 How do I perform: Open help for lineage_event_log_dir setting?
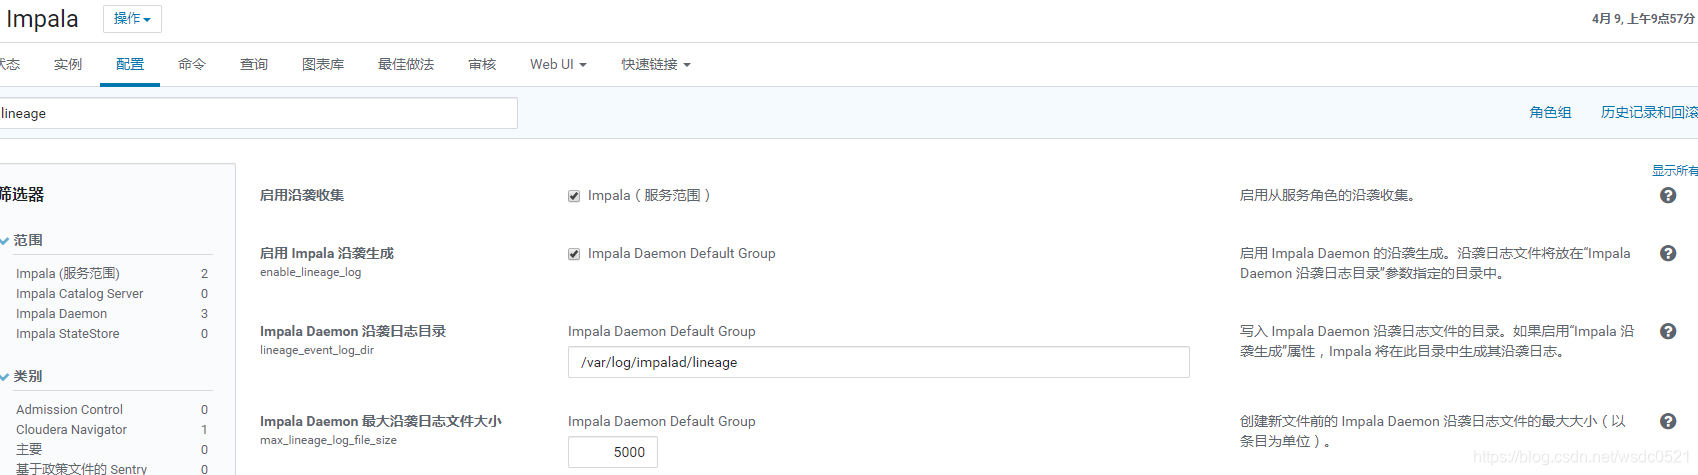point(1668,331)
